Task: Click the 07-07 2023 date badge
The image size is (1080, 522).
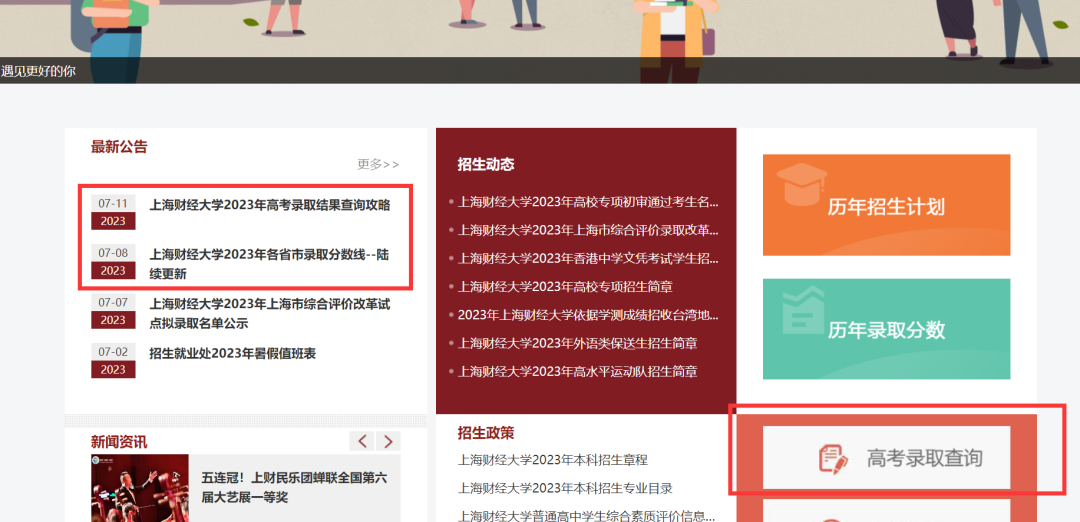Action: coord(113,311)
